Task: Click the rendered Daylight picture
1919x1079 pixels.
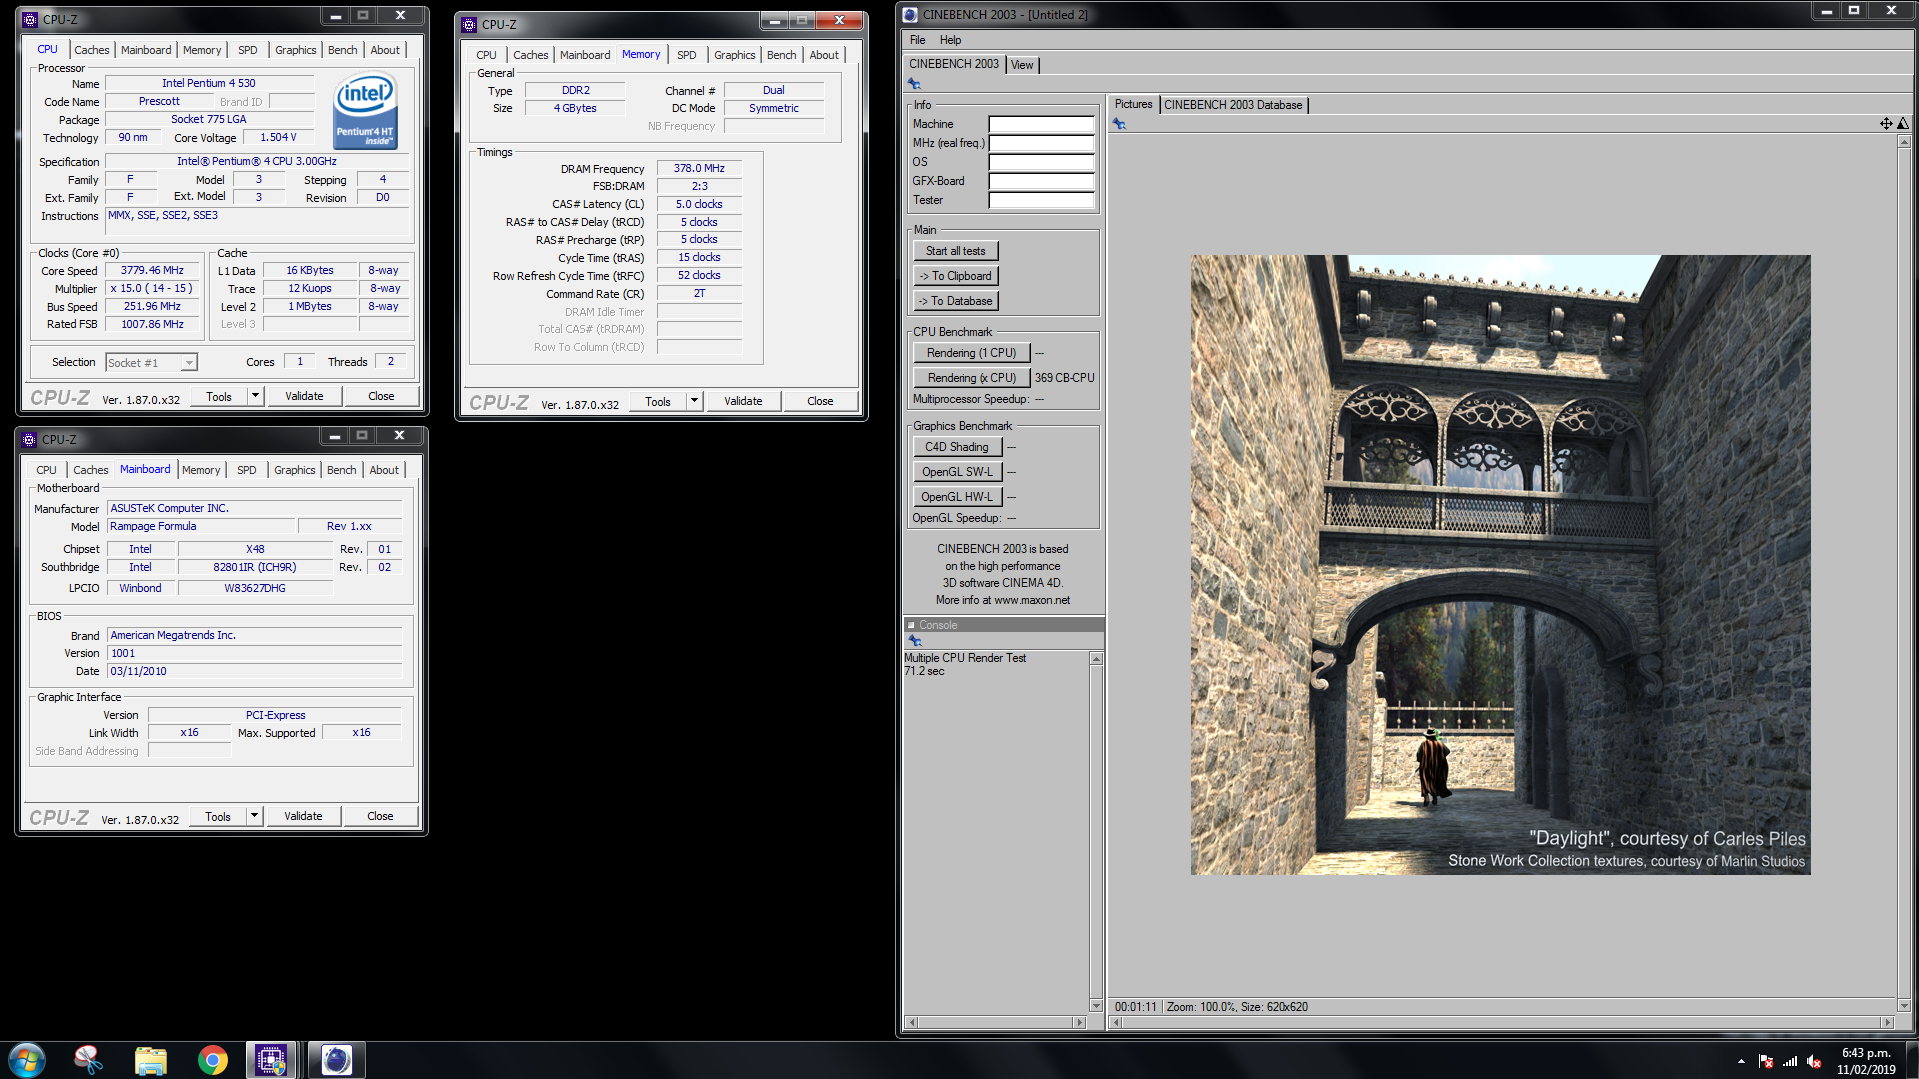Action: [1500, 565]
